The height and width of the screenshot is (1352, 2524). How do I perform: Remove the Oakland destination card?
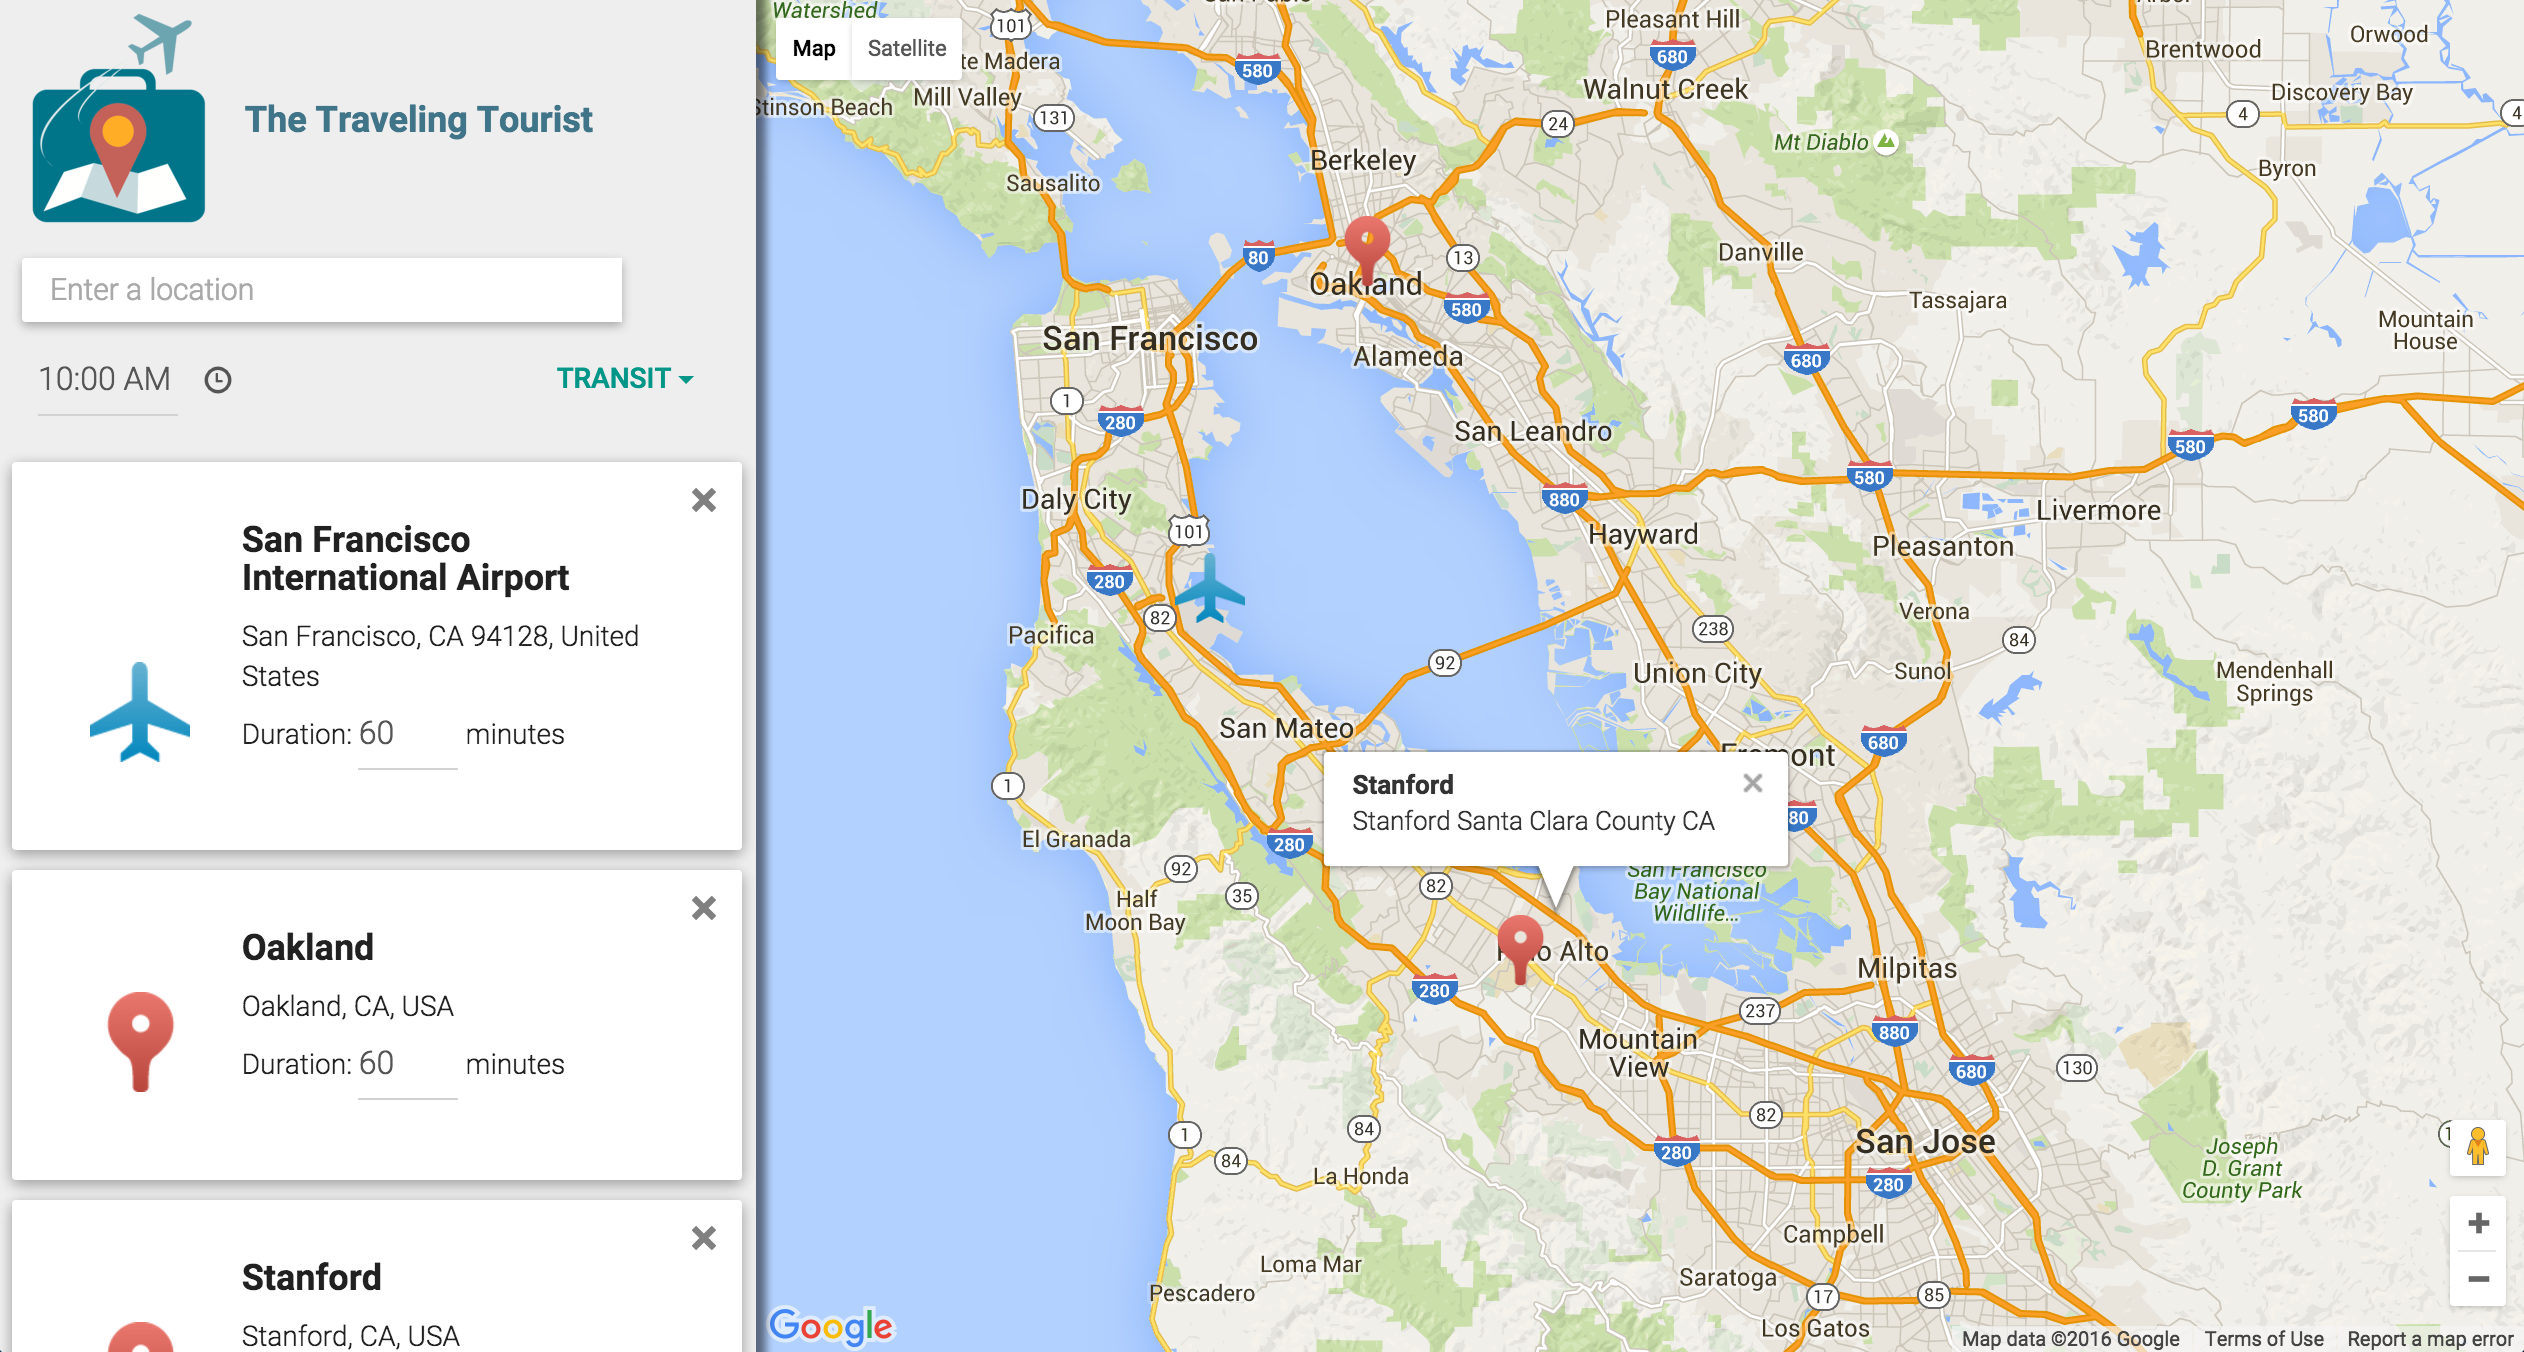[704, 908]
